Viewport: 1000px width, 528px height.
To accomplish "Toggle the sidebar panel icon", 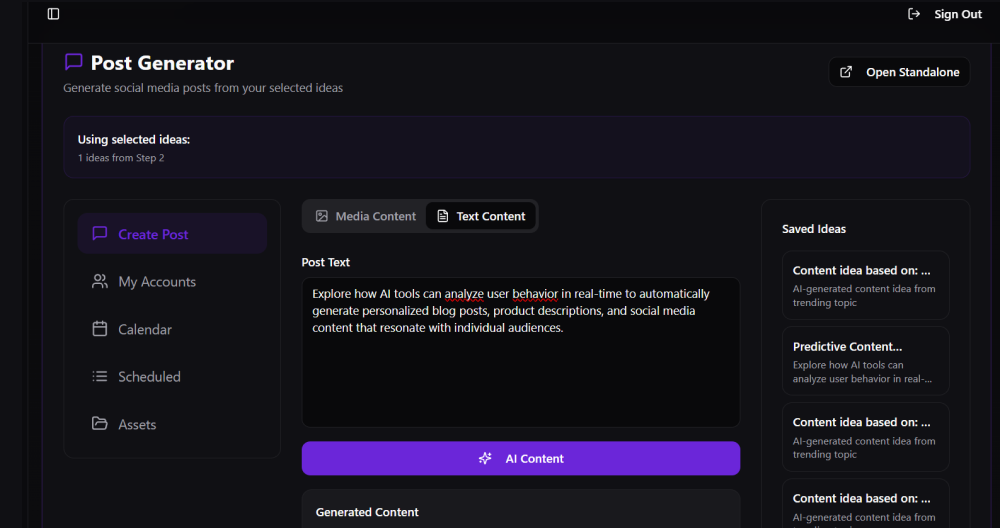I will pyautogui.click(x=54, y=14).
